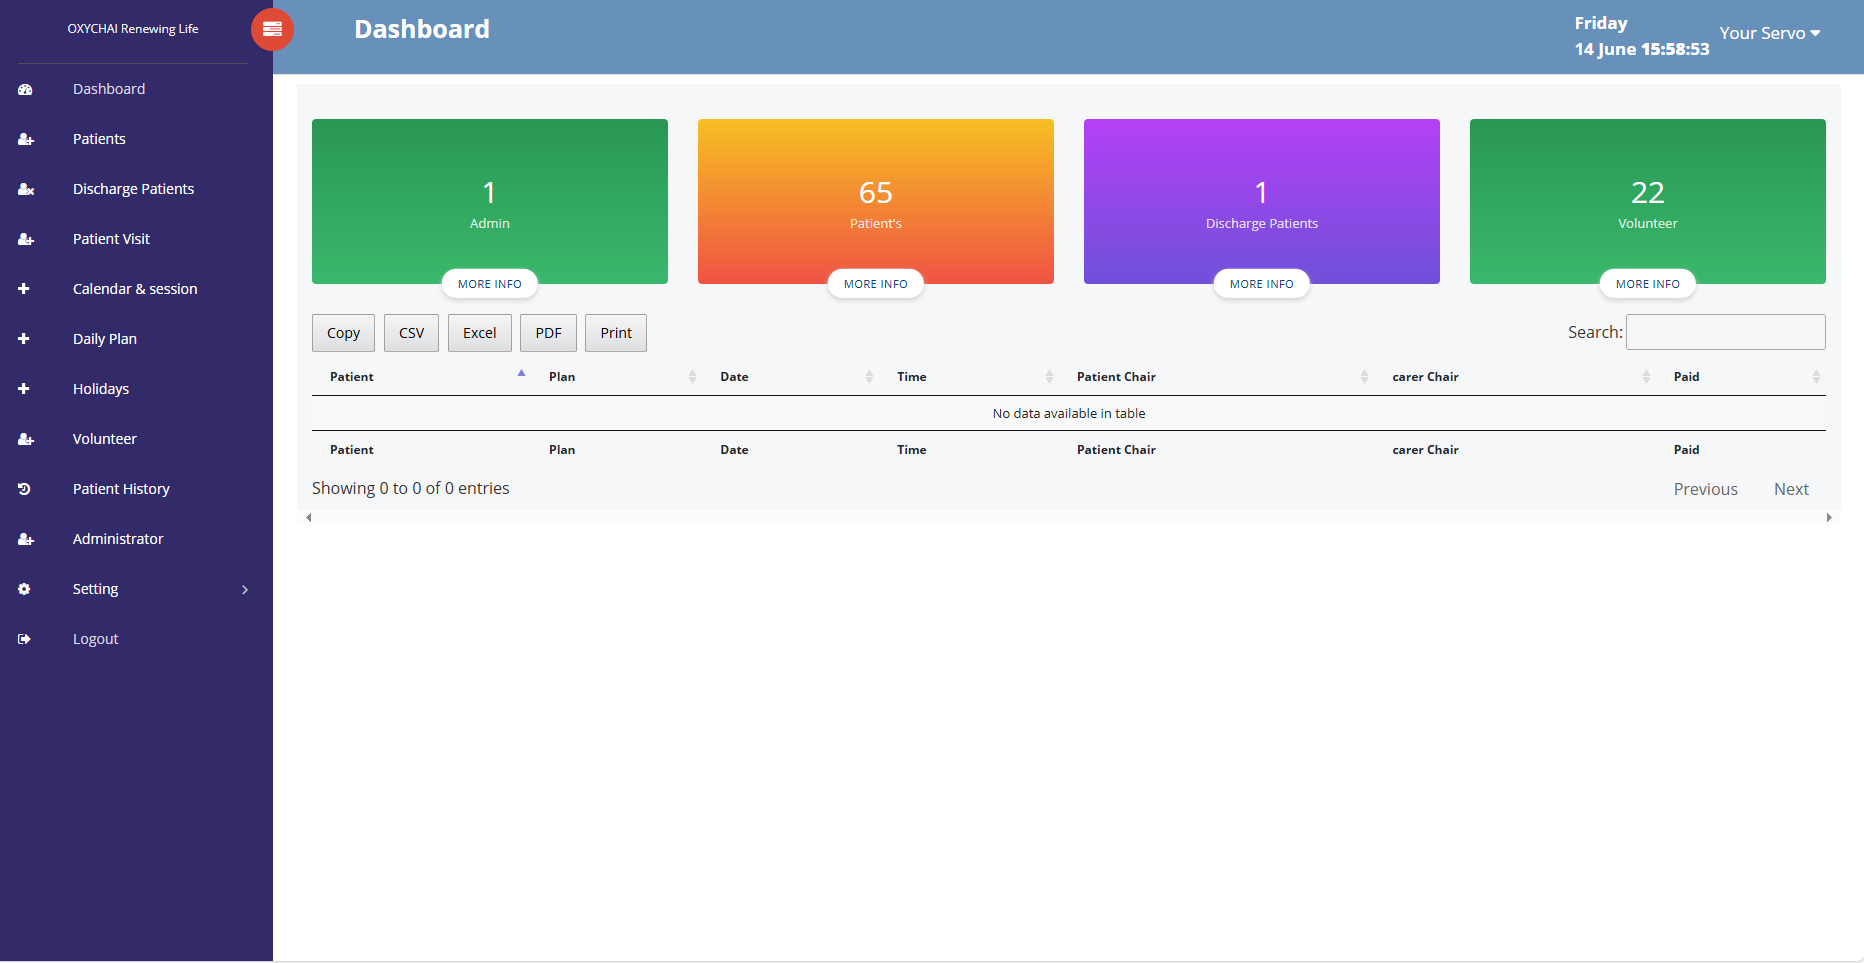Click the Calendar & session plus icon
The height and width of the screenshot is (963, 1864).
24,289
